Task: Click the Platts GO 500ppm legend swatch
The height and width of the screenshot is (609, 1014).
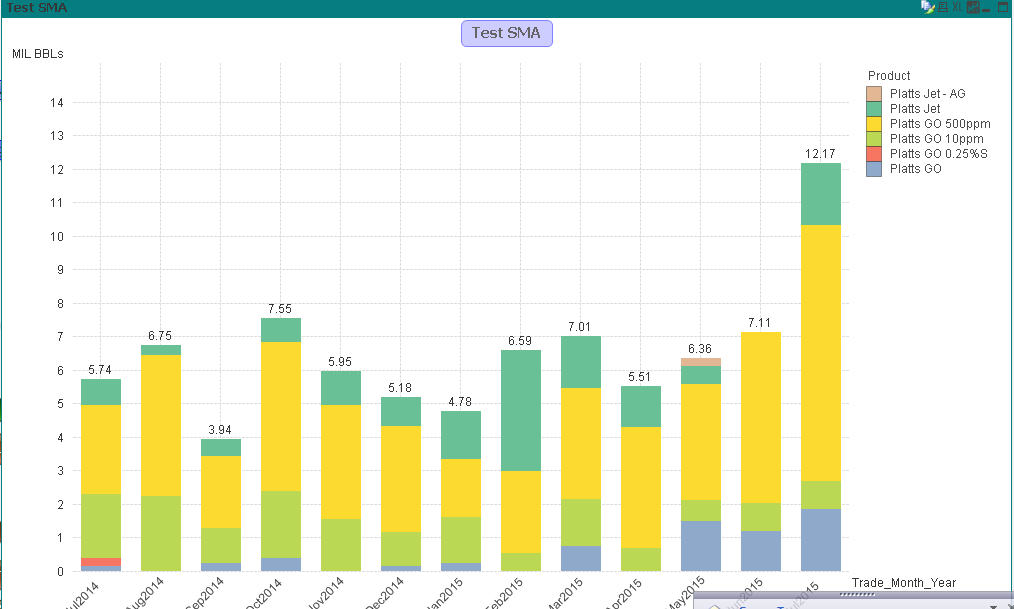Action: pos(874,123)
